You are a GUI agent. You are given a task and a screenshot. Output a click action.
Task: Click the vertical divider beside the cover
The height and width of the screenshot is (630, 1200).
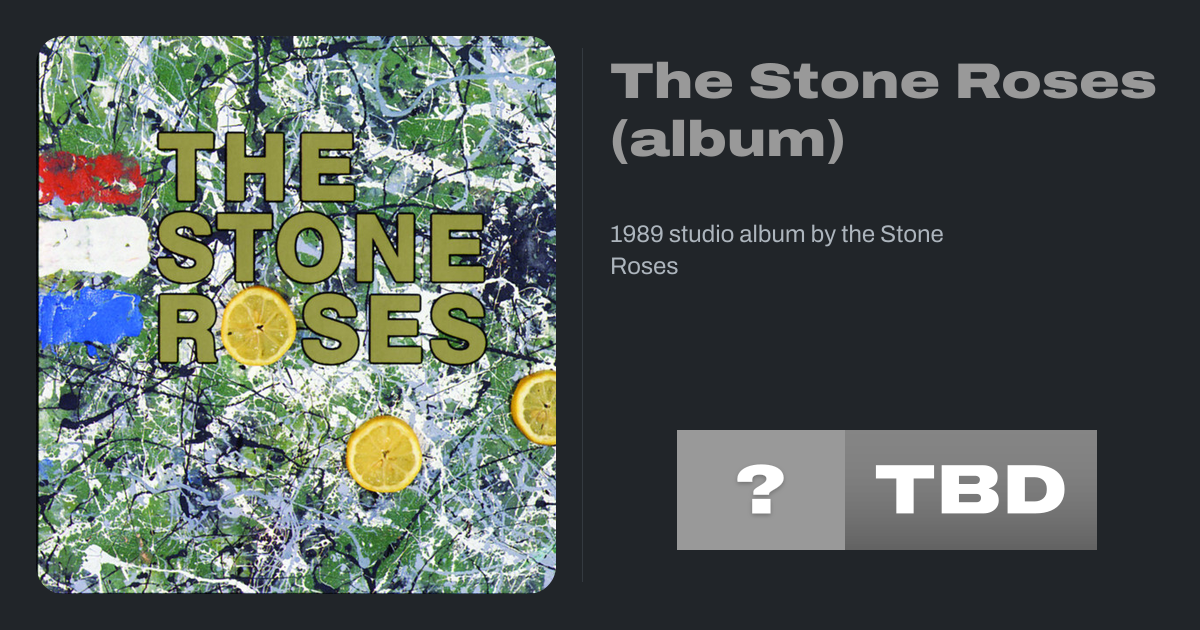tap(582, 315)
